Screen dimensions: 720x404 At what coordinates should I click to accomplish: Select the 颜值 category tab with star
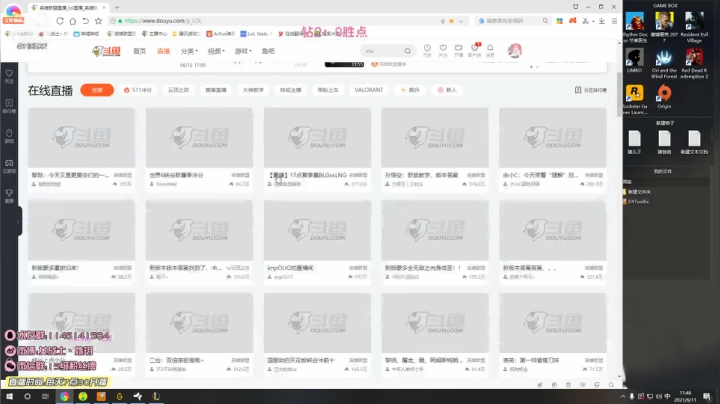(410, 90)
